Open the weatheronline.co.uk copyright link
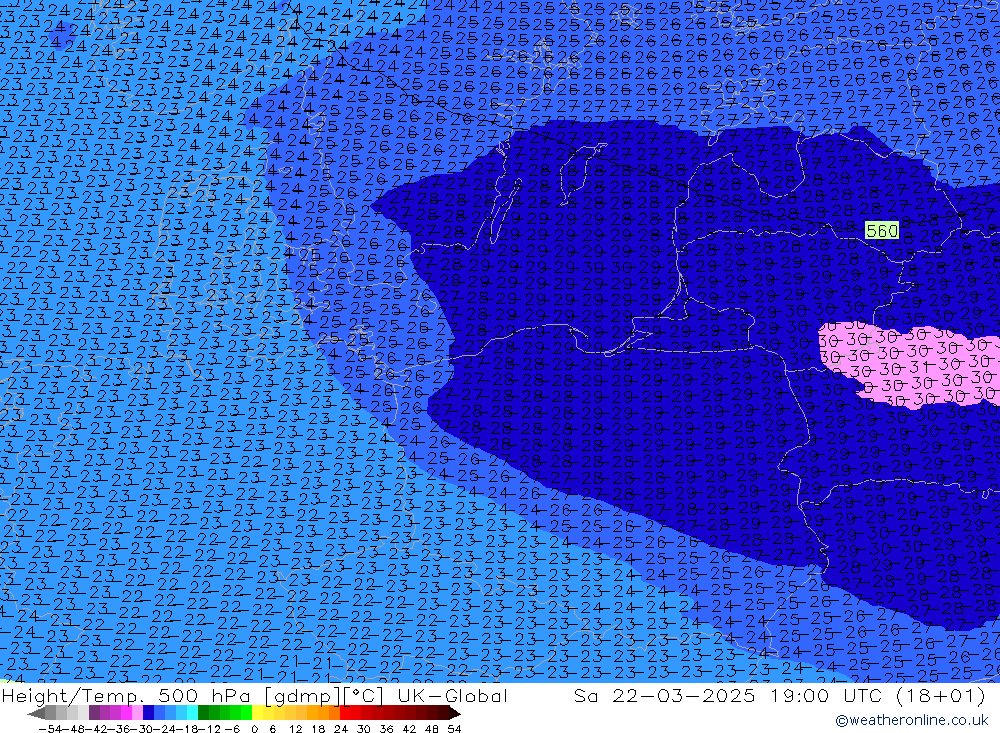The width and height of the screenshot is (1000, 733). click(x=911, y=720)
